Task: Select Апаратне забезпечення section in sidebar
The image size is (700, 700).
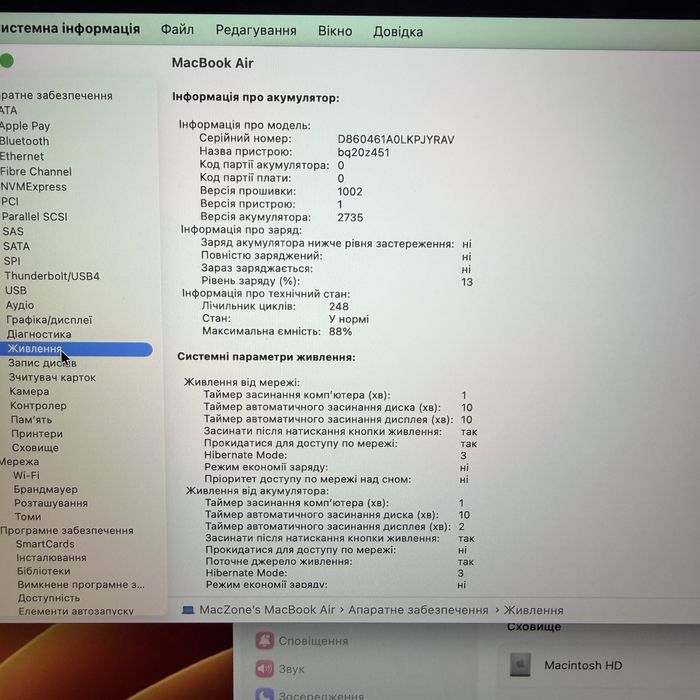Action: click(56, 96)
